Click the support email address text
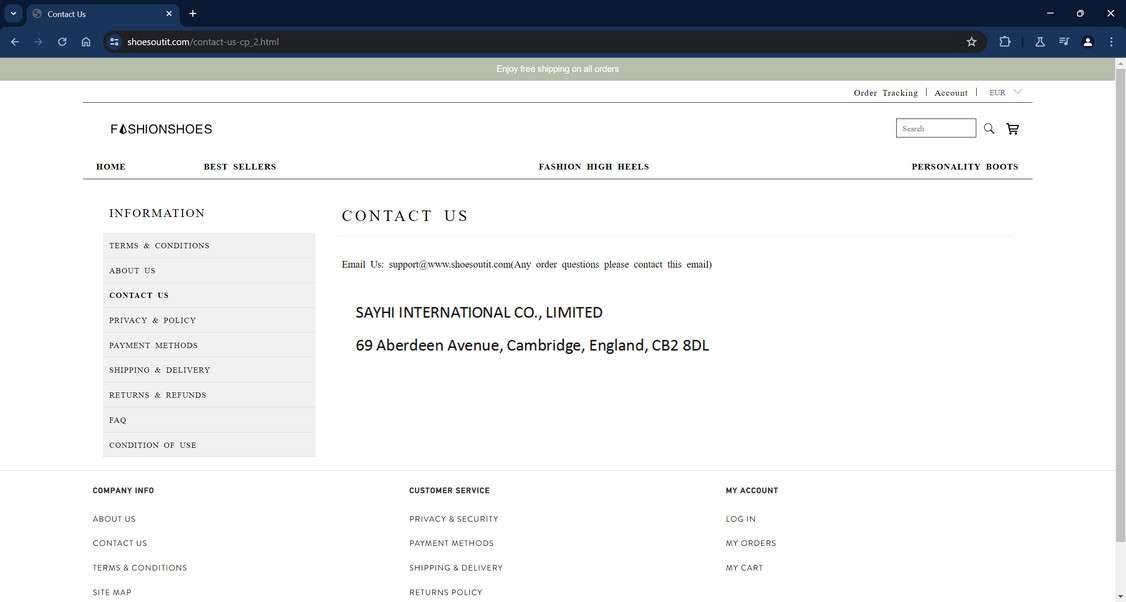 coord(450,264)
